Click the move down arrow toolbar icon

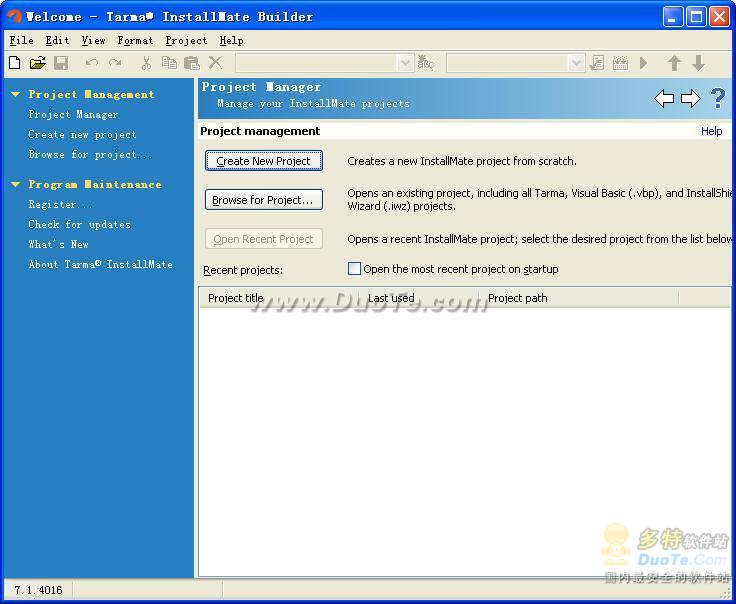698,63
